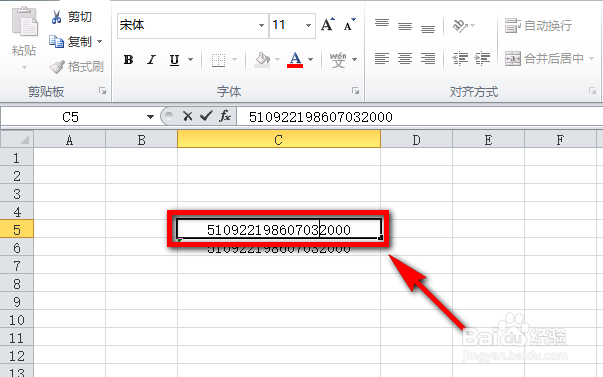The width and height of the screenshot is (603, 377).
Task: Click the text orientation icon
Action: coord(460,26)
